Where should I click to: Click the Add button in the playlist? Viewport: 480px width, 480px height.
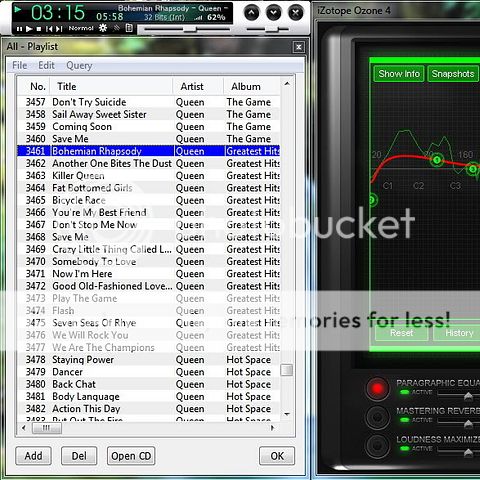(33, 456)
